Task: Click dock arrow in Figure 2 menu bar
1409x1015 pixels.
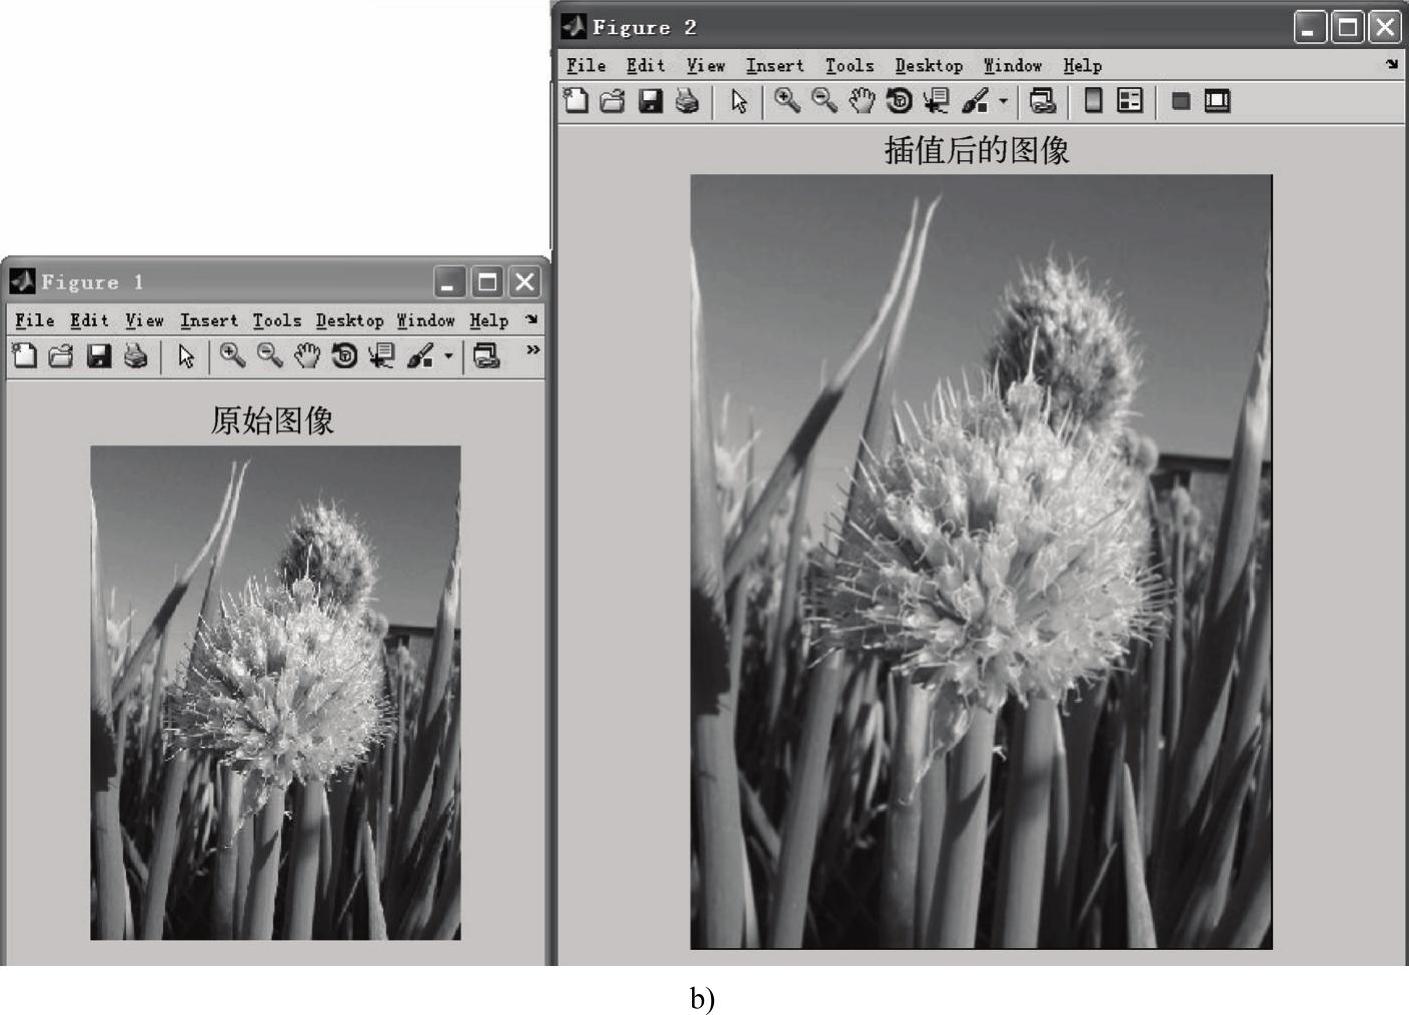Action: click(x=1391, y=64)
